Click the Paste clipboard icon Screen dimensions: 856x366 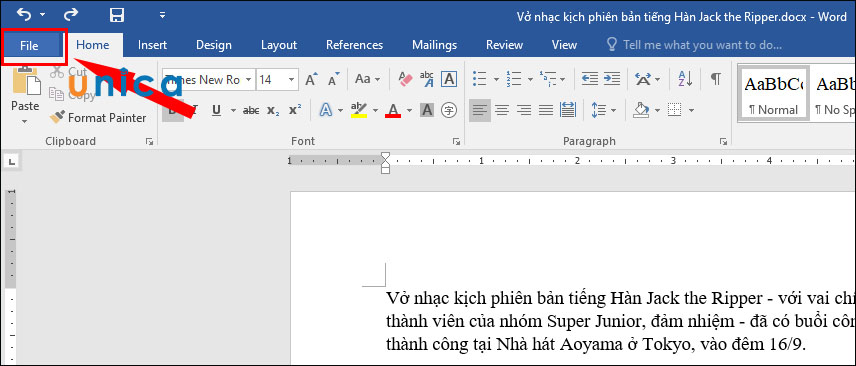click(26, 82)
